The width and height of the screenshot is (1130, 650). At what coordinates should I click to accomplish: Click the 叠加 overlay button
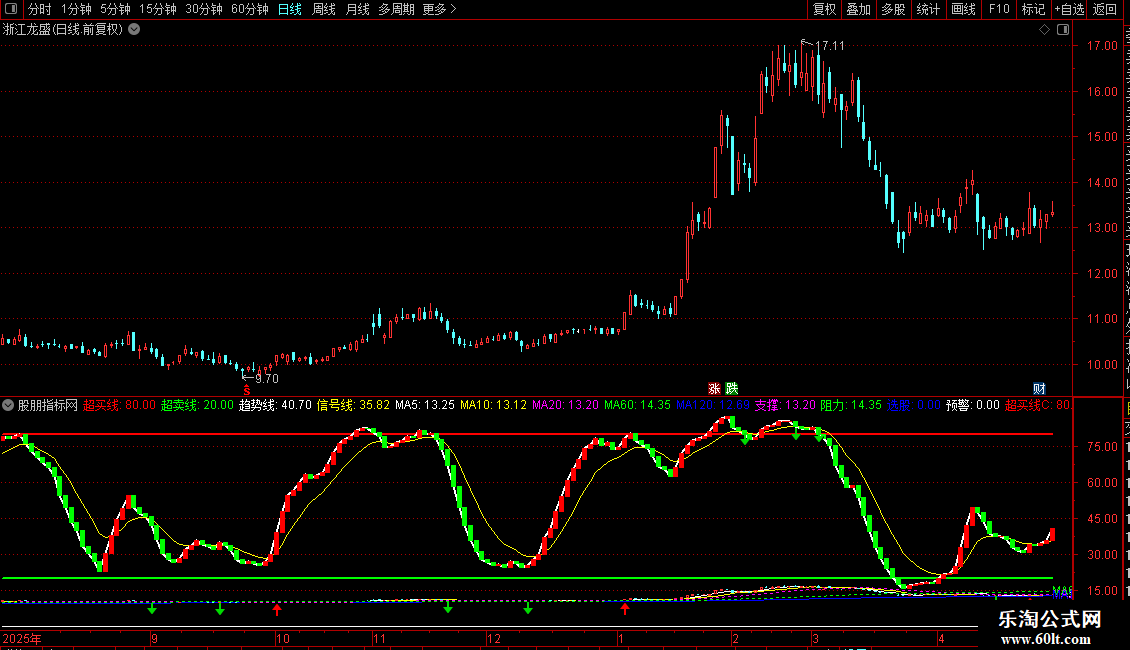pyautogui.click(x=858, y=9)
